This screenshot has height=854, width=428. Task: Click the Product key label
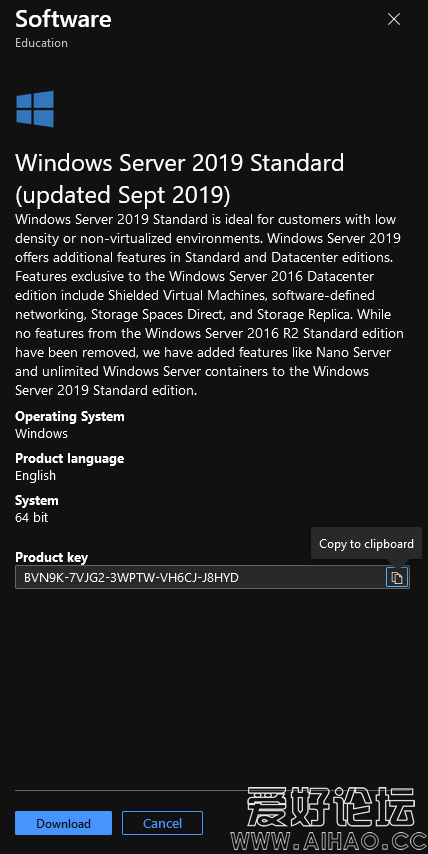coord(51,558)
